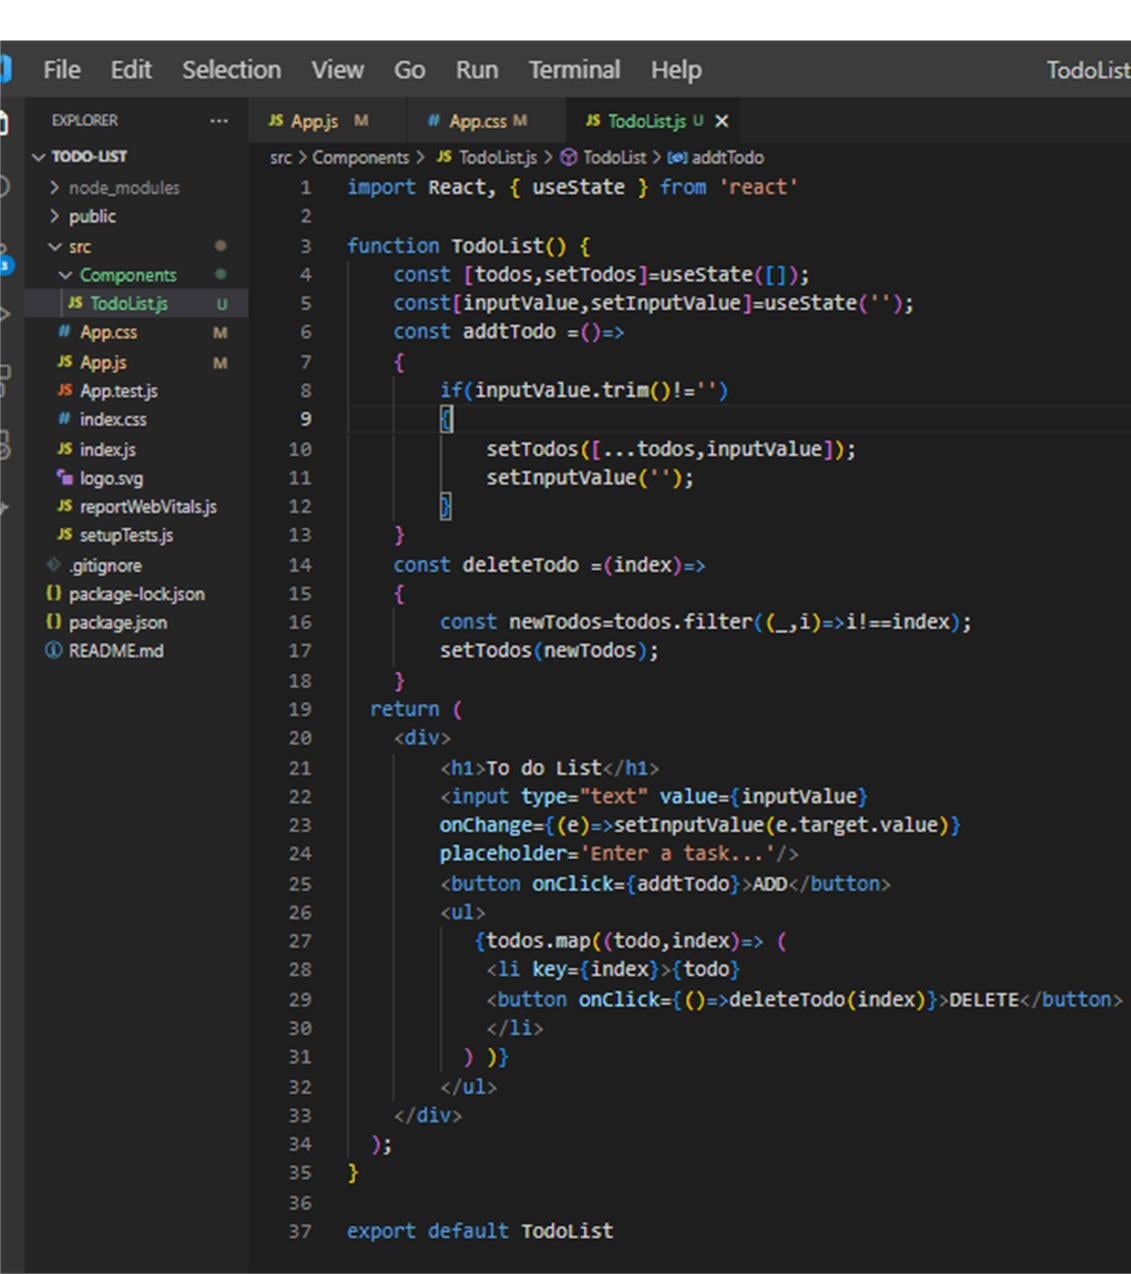Open the Selection menu
Screen dimensions: 1131x1274
(x=231, y=70)
